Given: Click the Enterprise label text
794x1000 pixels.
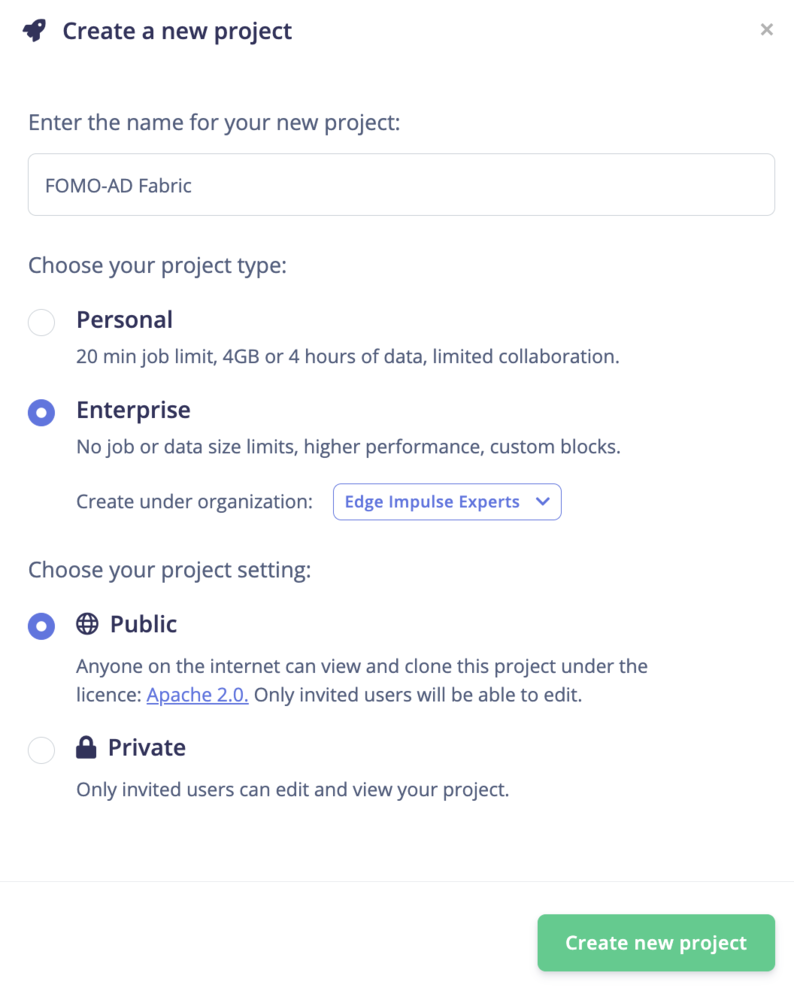Looking at the screenshot, I should [x=133, y=410].
